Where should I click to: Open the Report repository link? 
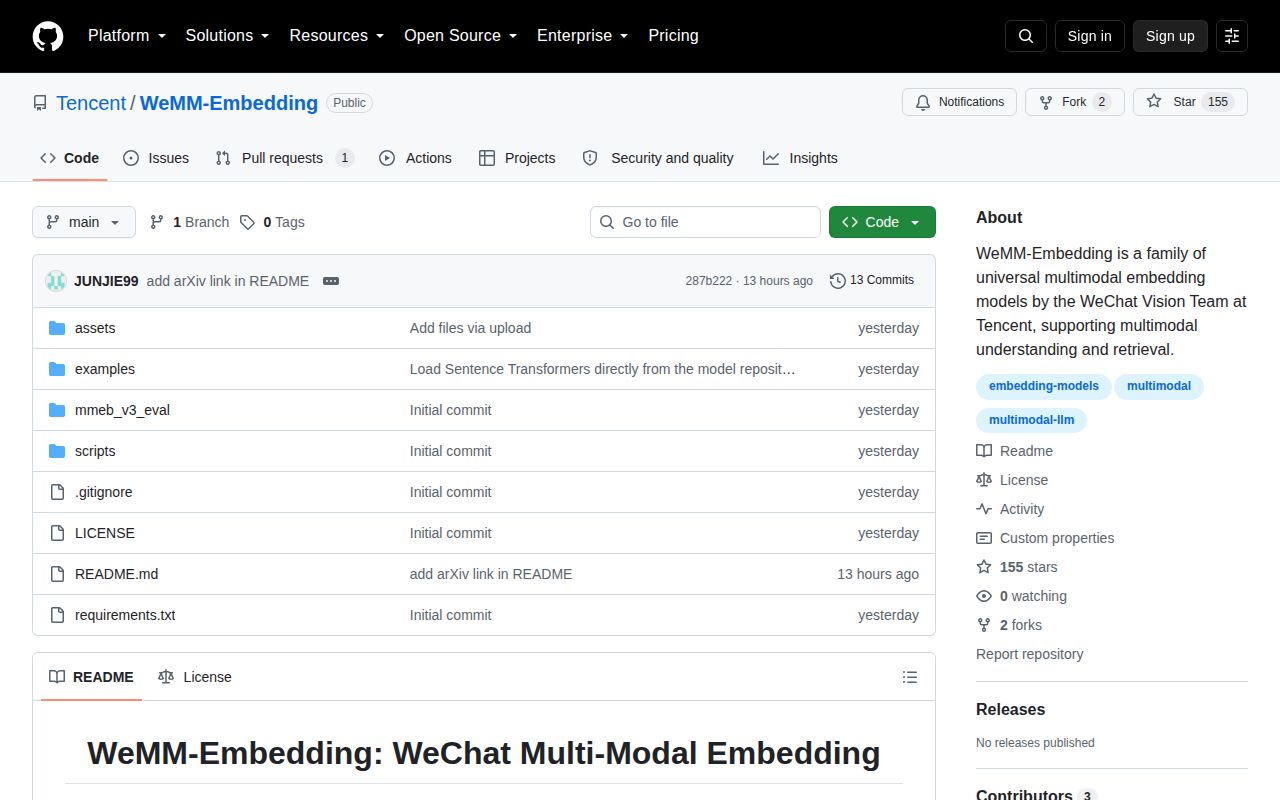(x=1029, y=654)
